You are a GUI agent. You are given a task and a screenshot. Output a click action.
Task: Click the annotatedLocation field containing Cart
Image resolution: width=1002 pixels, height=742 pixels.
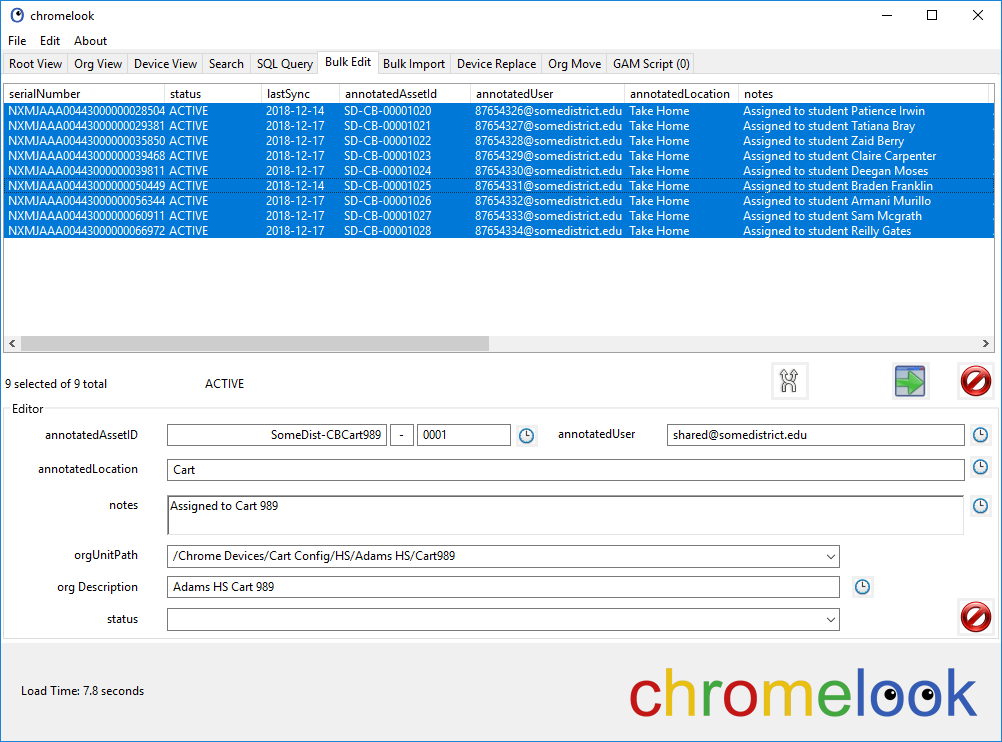[x=566, y=470]
